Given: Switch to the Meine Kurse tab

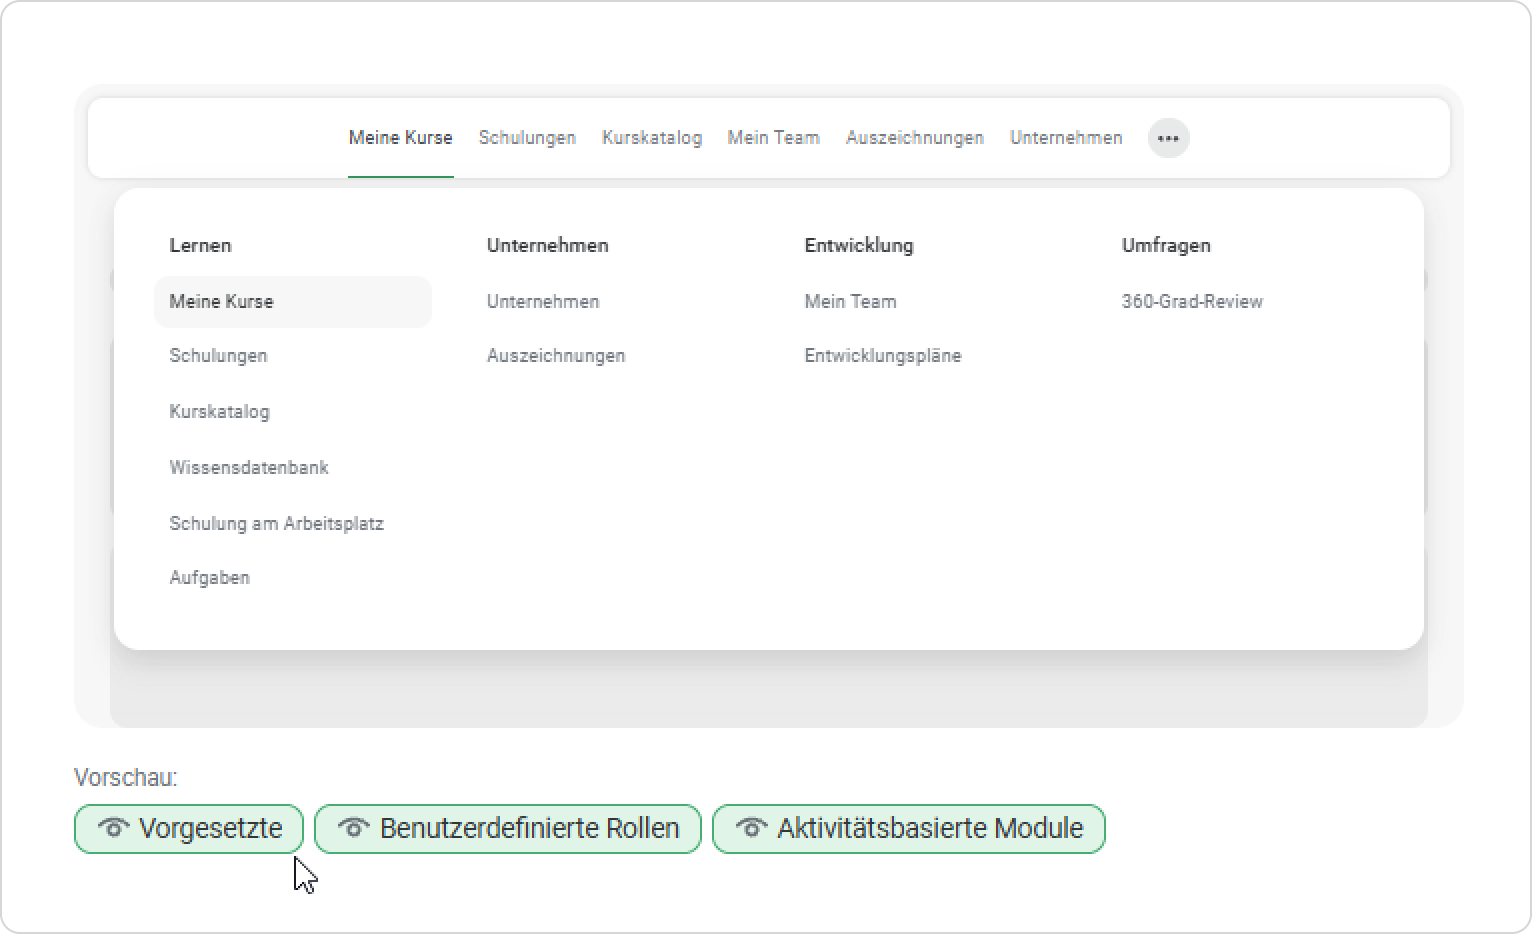Looking at the screenshot, I should click(400, 138).
